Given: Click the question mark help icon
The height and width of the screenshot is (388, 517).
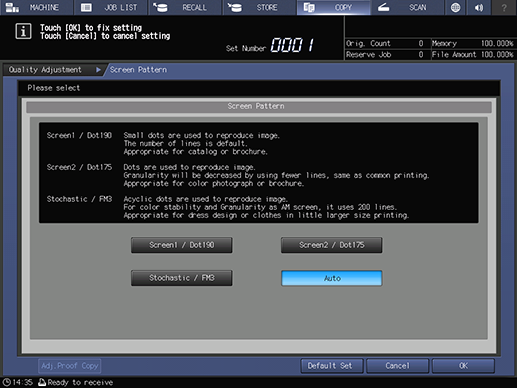Looking at the screenshot, I should pyautogui.click(x=504, y=7).
